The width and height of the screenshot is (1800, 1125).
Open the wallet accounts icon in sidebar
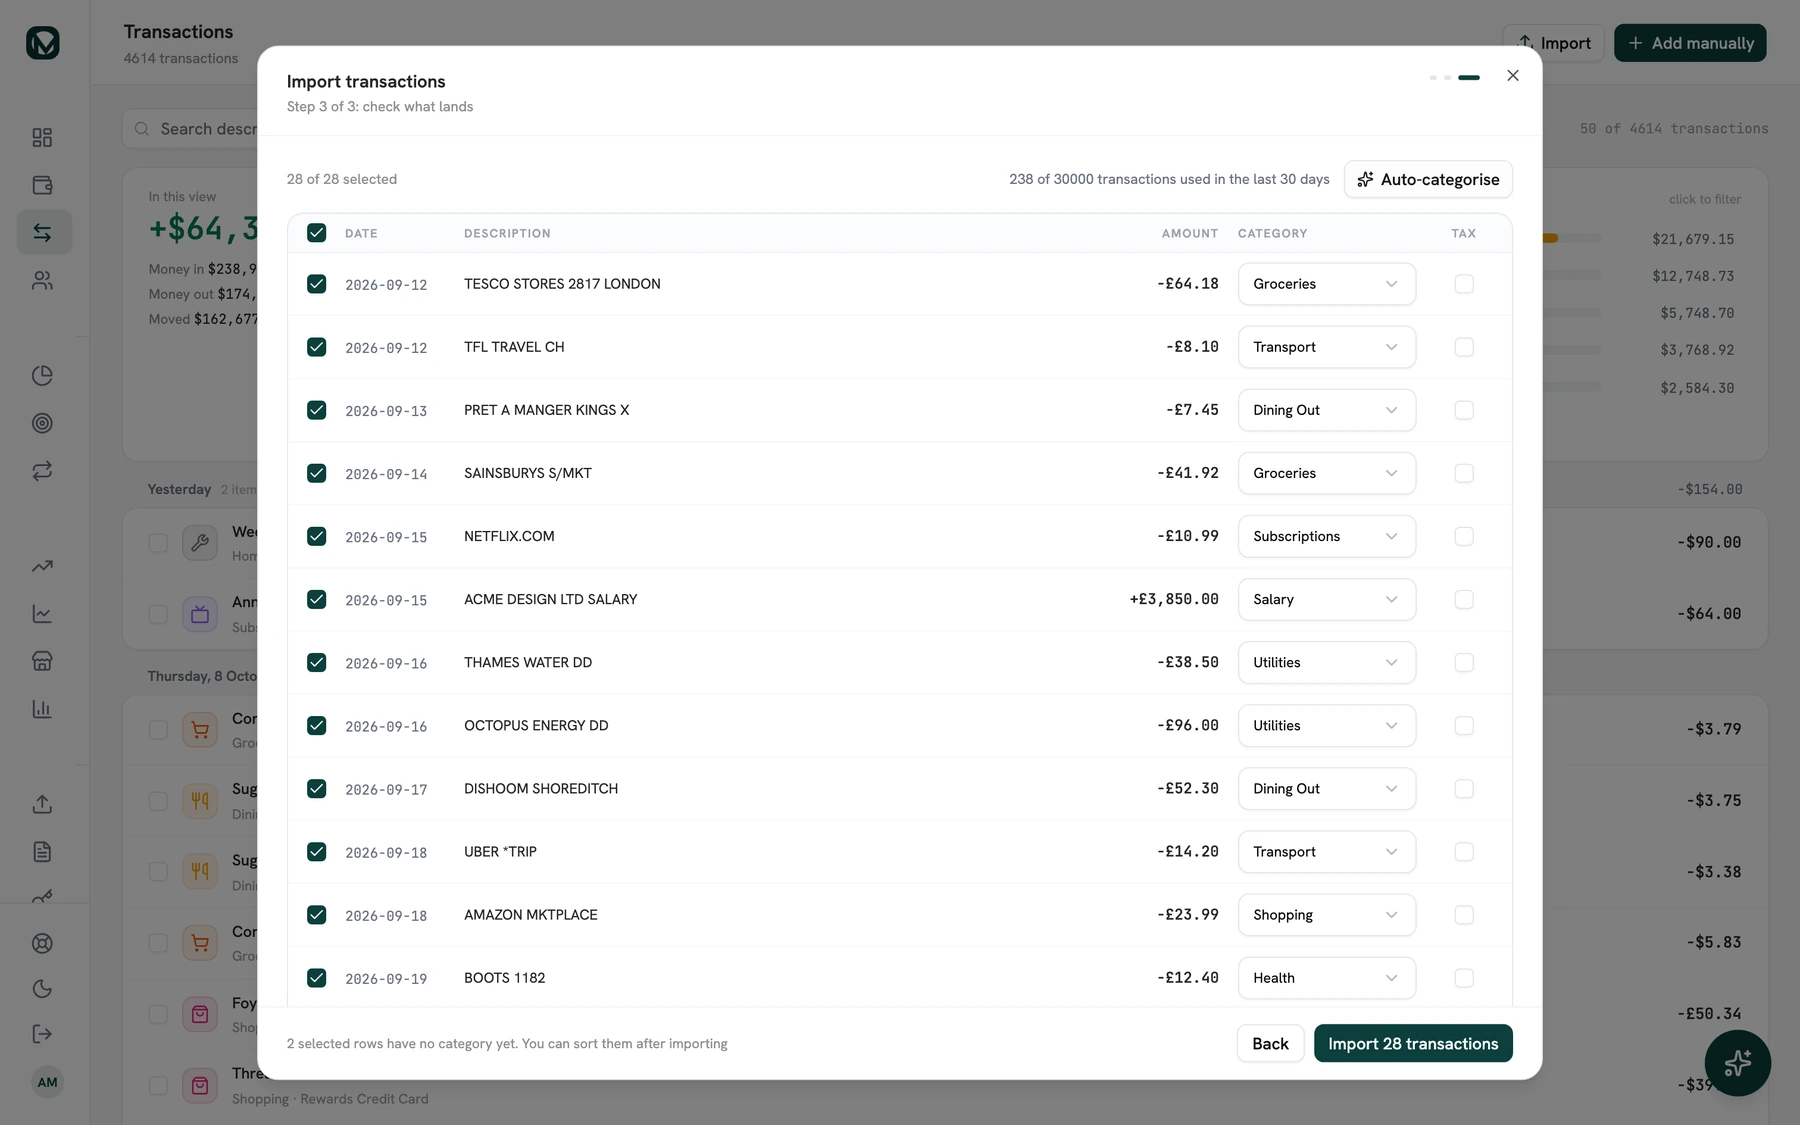(x=42, y=185)
